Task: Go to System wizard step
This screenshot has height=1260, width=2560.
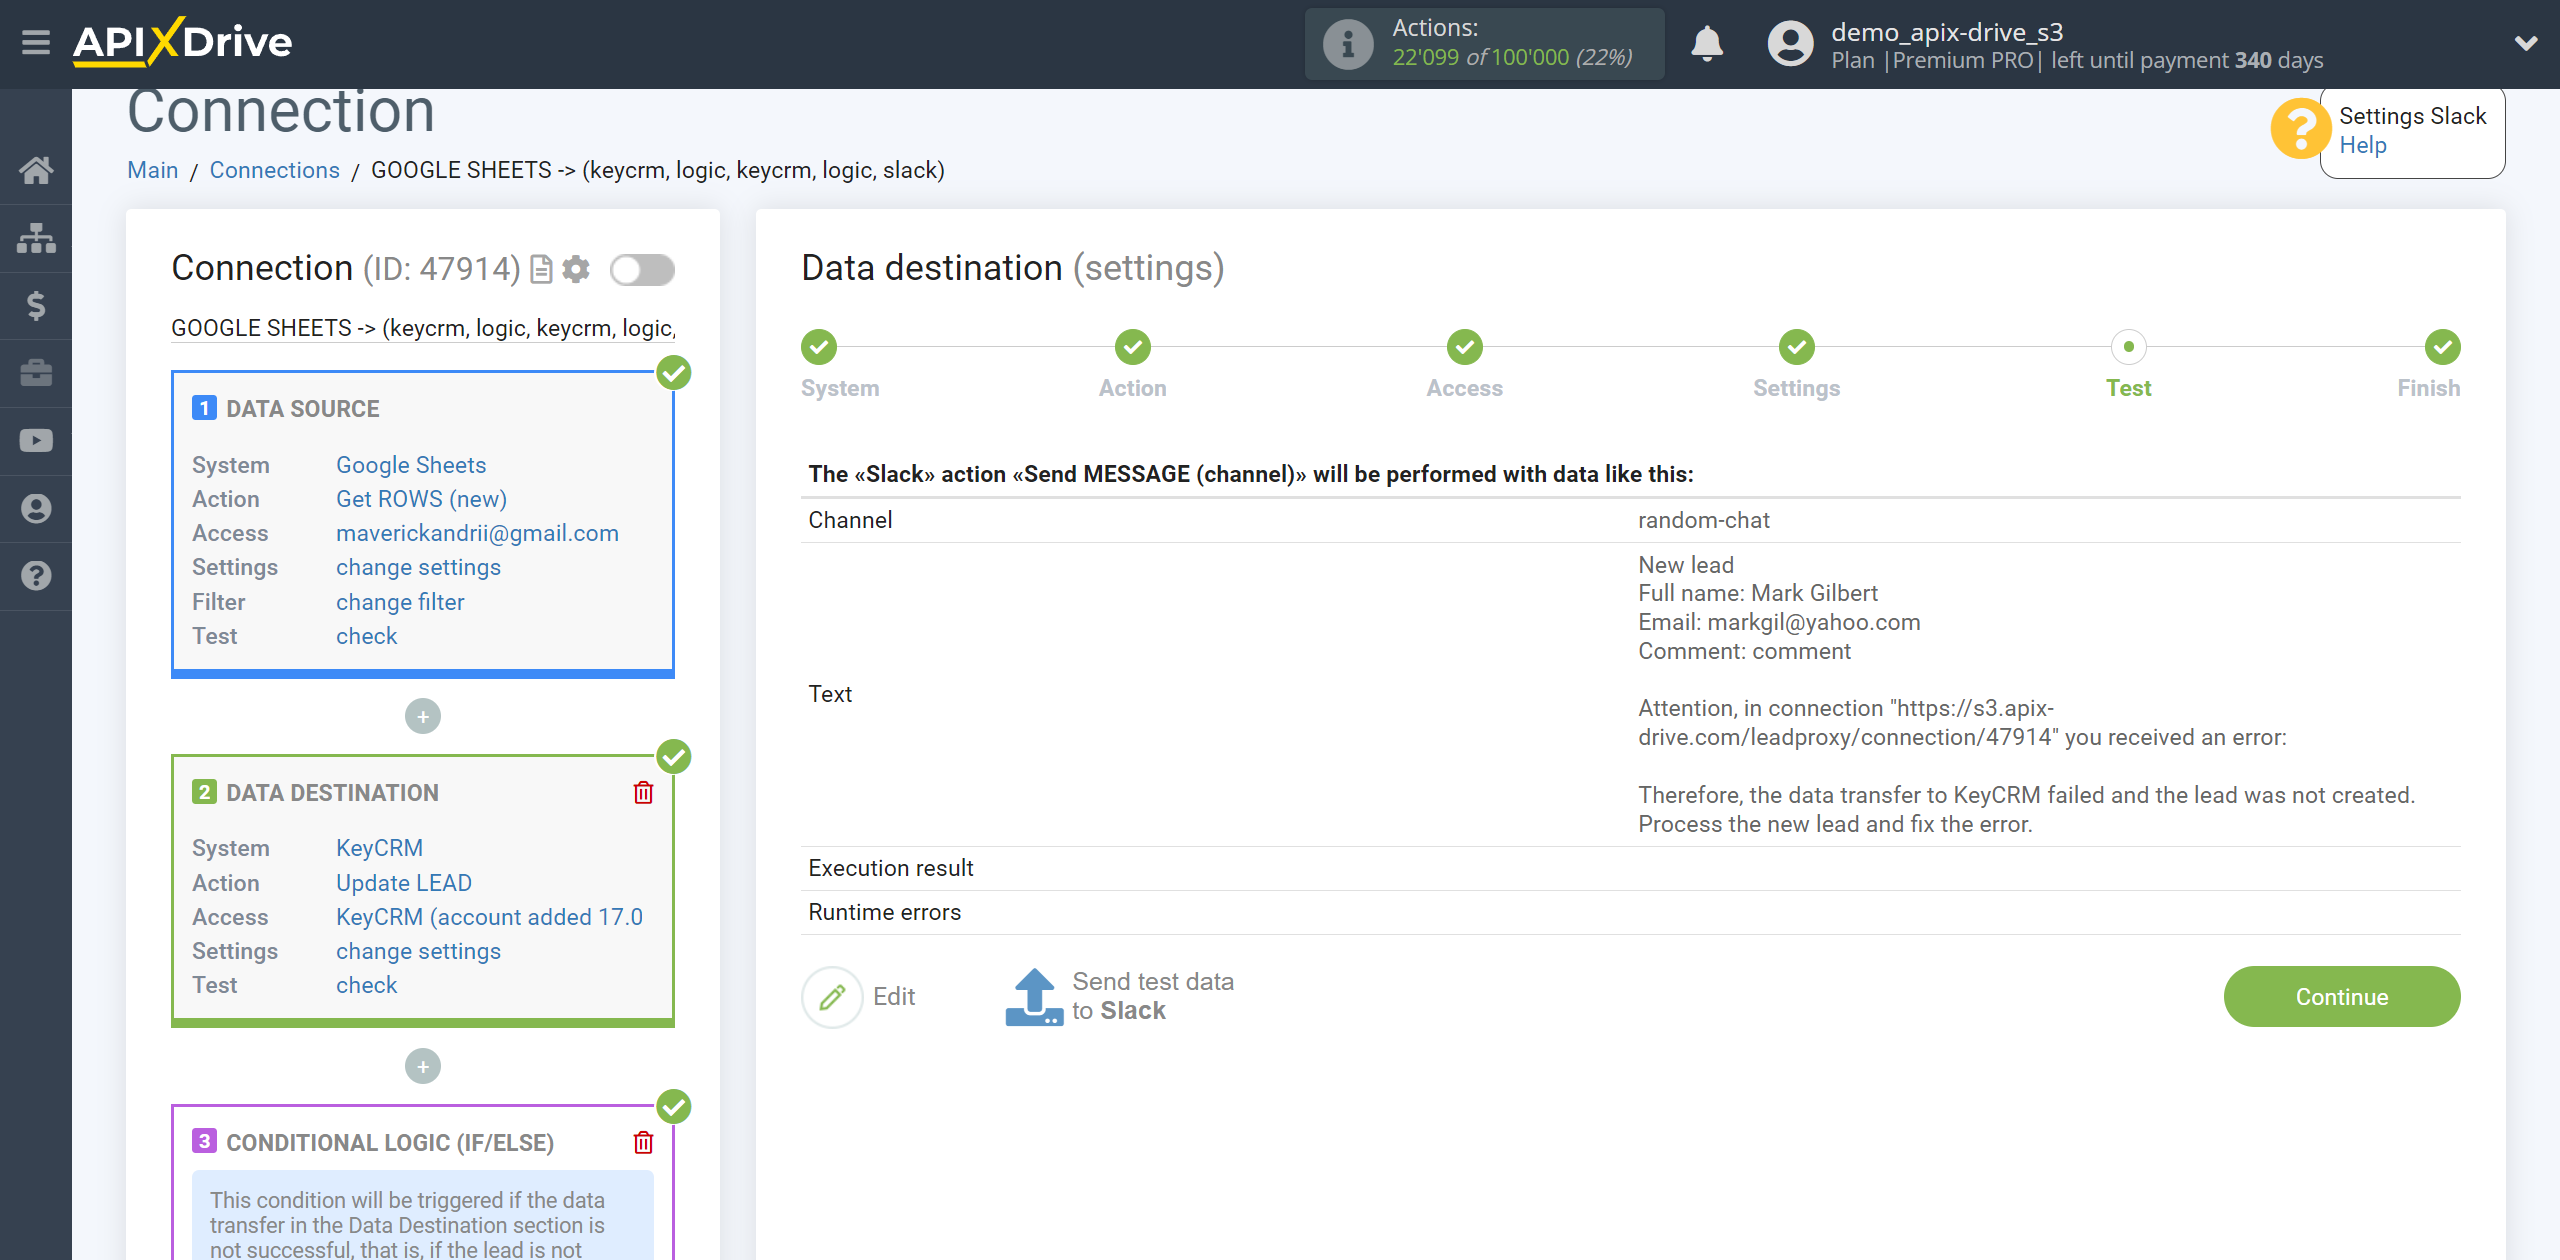Action: tap(819, 347)
